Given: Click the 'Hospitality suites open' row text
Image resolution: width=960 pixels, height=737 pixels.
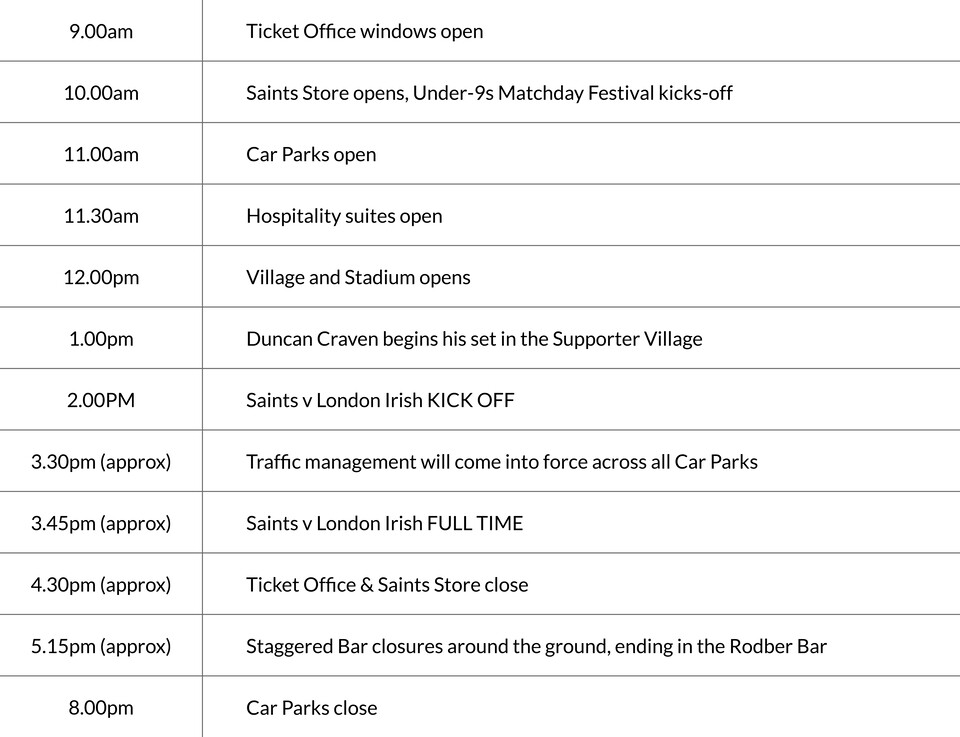Looking at the screenshot, I should pos(344,216).
